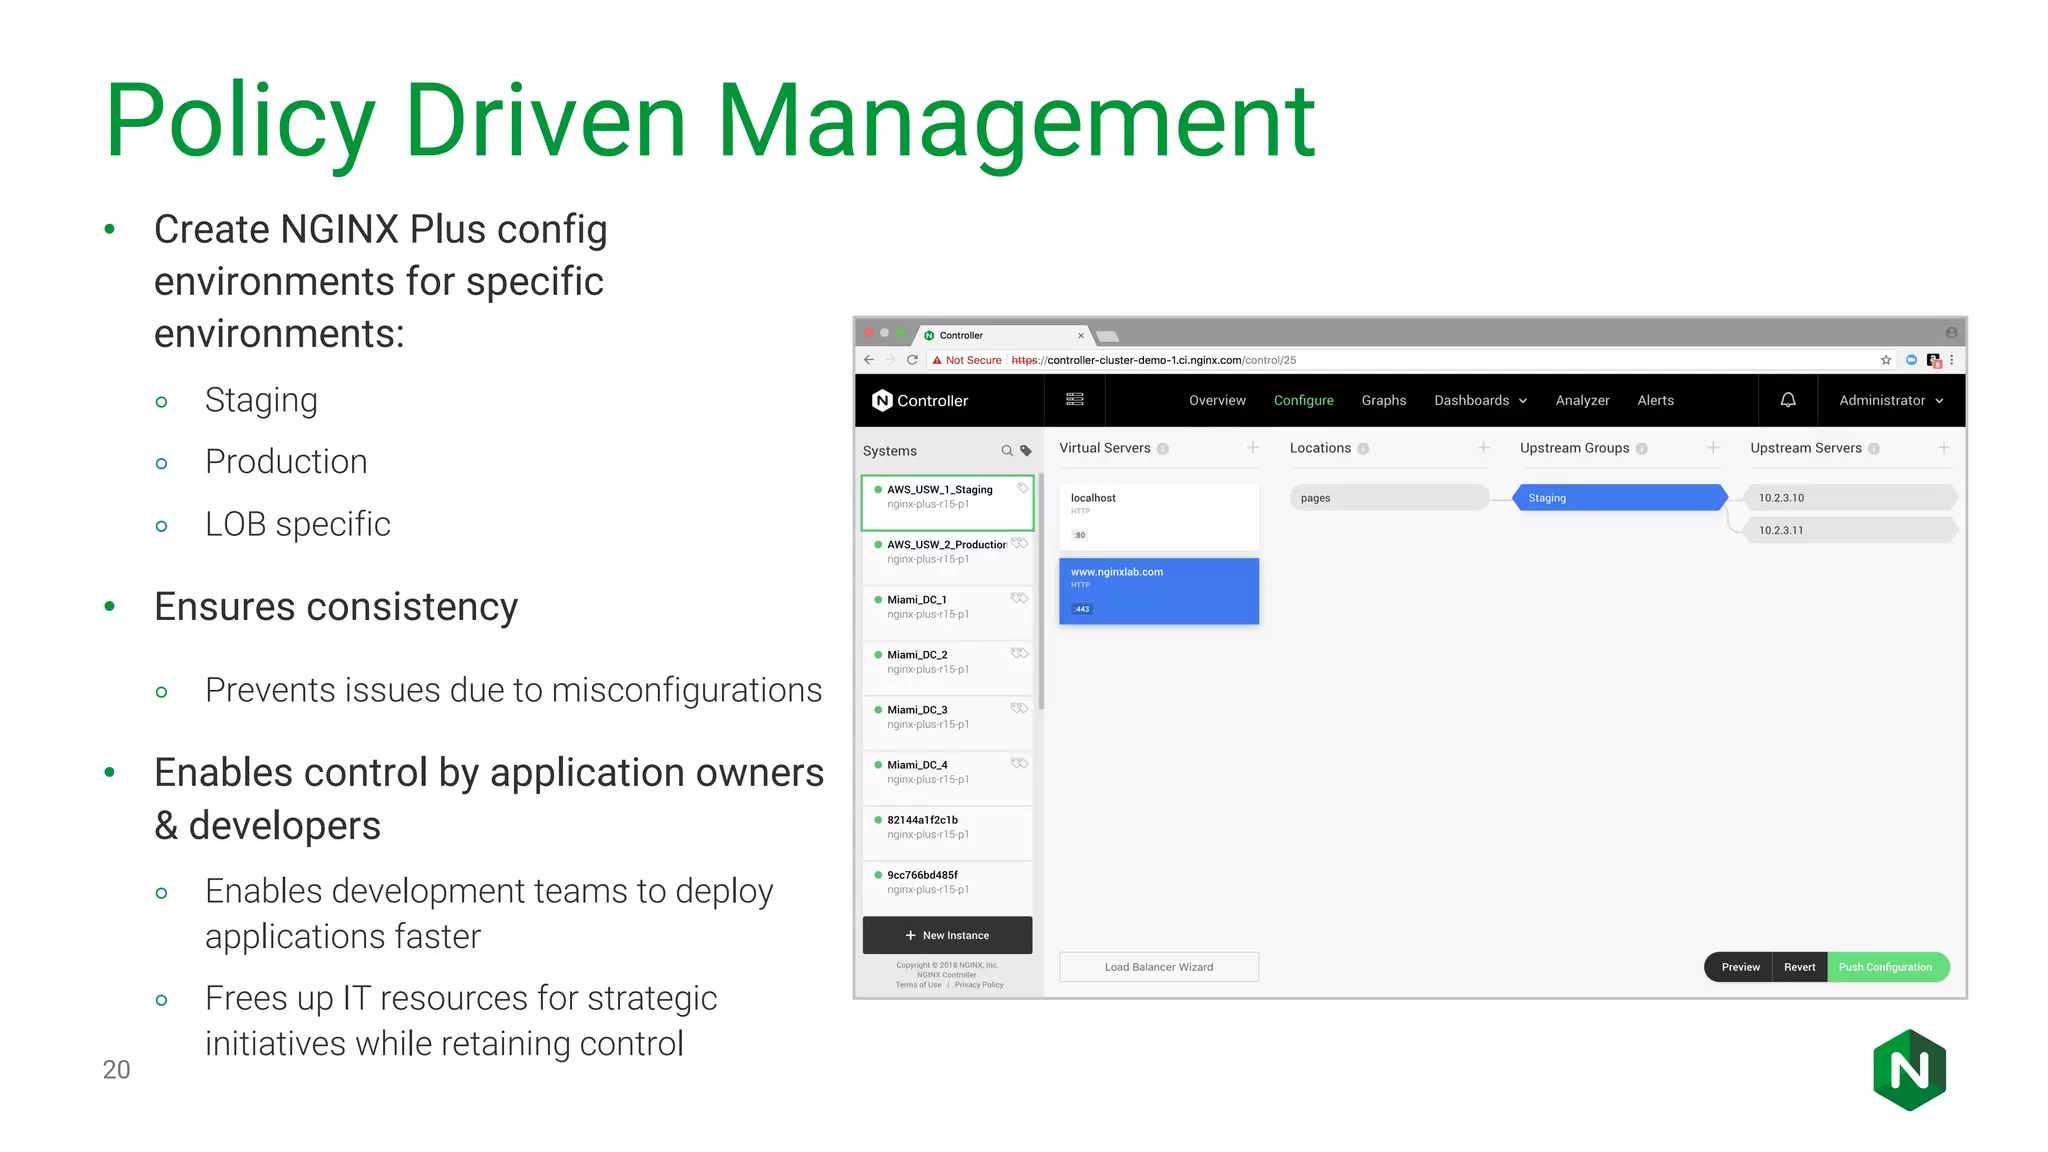Open the server list icon in navbar
Image resolution: width=2048 pixels, height=1152 pixels.
click(1075, 399)
